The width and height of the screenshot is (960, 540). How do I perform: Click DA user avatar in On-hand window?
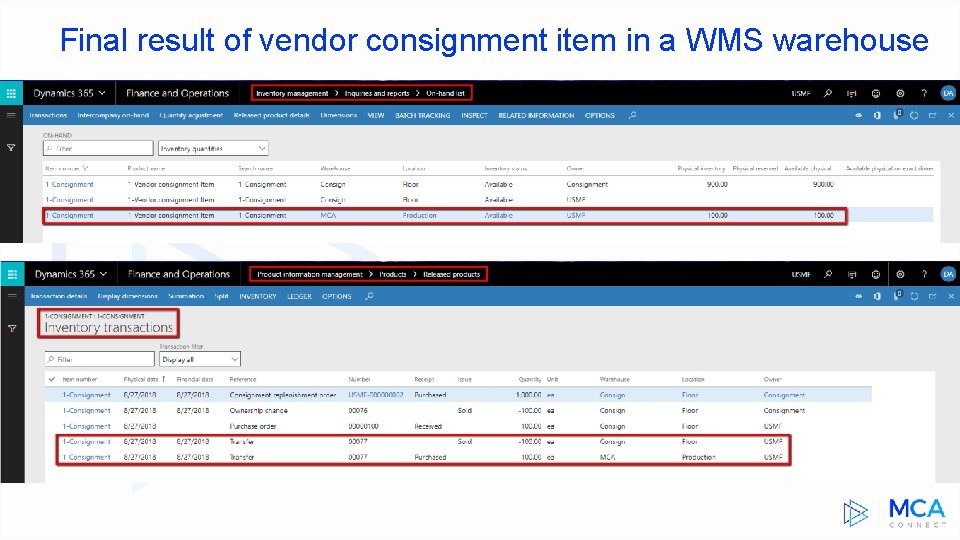(948, 93)
